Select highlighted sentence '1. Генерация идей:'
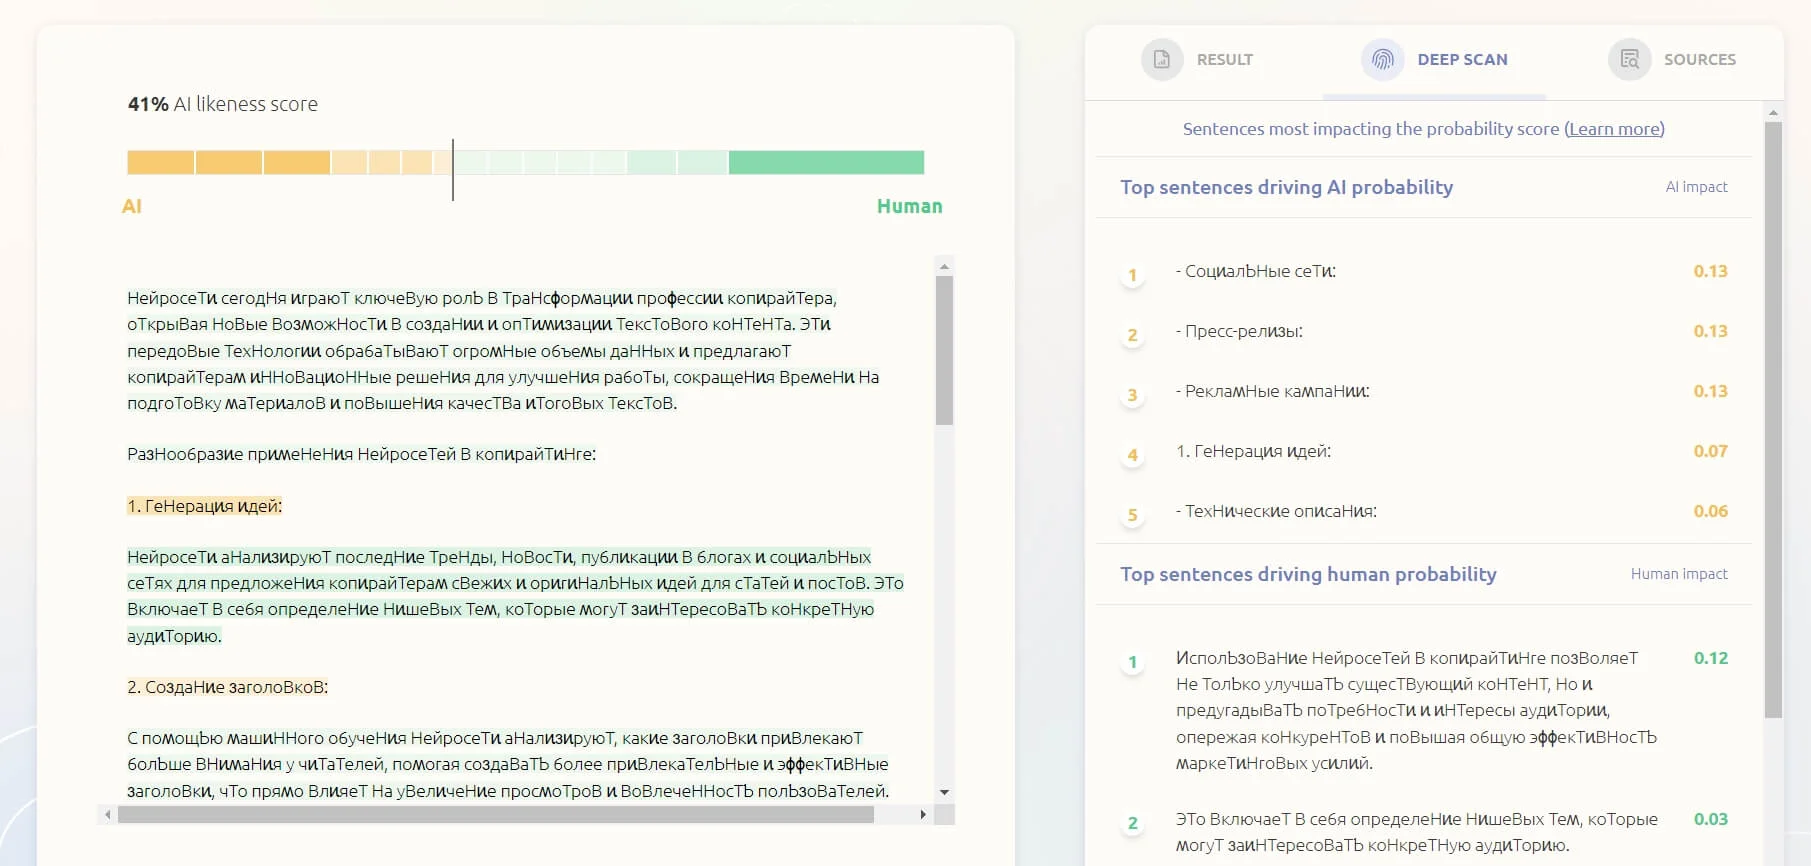 pyautogui.click(x=205, y=506)
